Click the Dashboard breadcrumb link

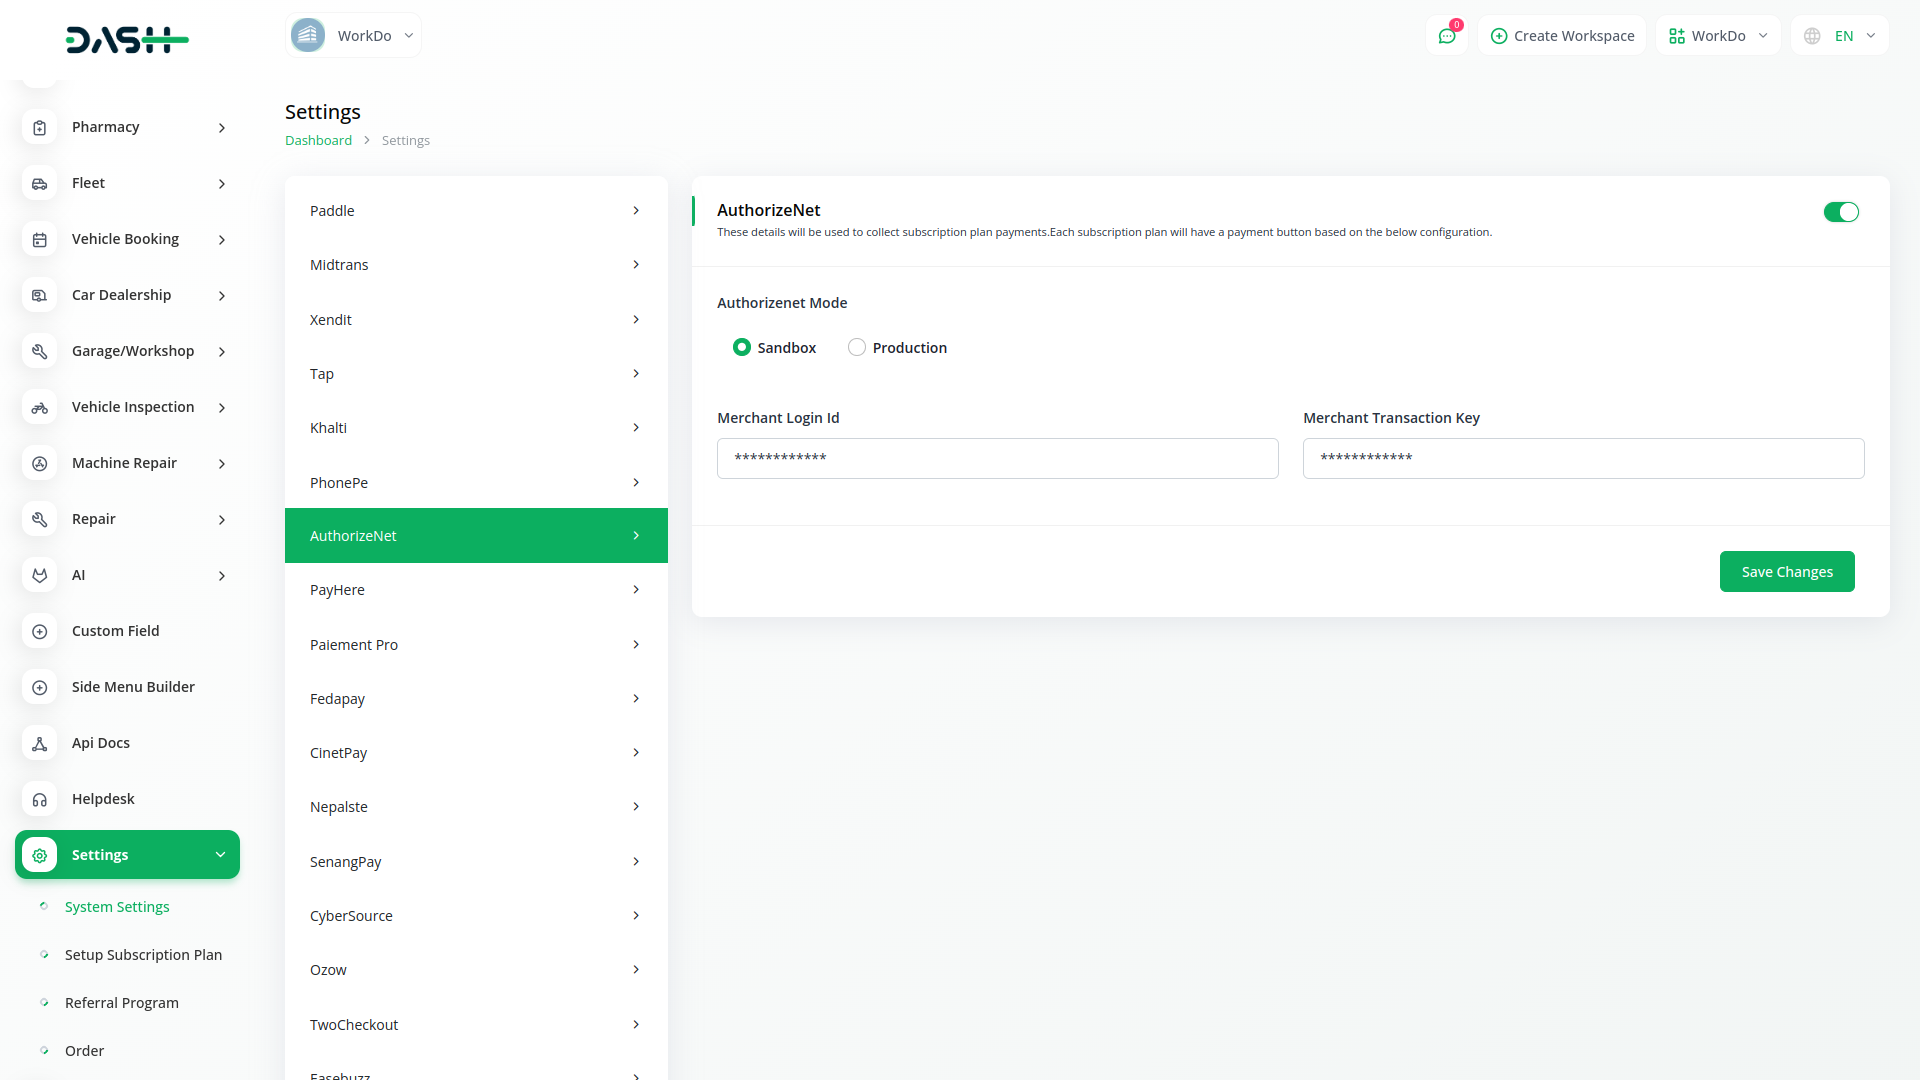pos(318,141)
